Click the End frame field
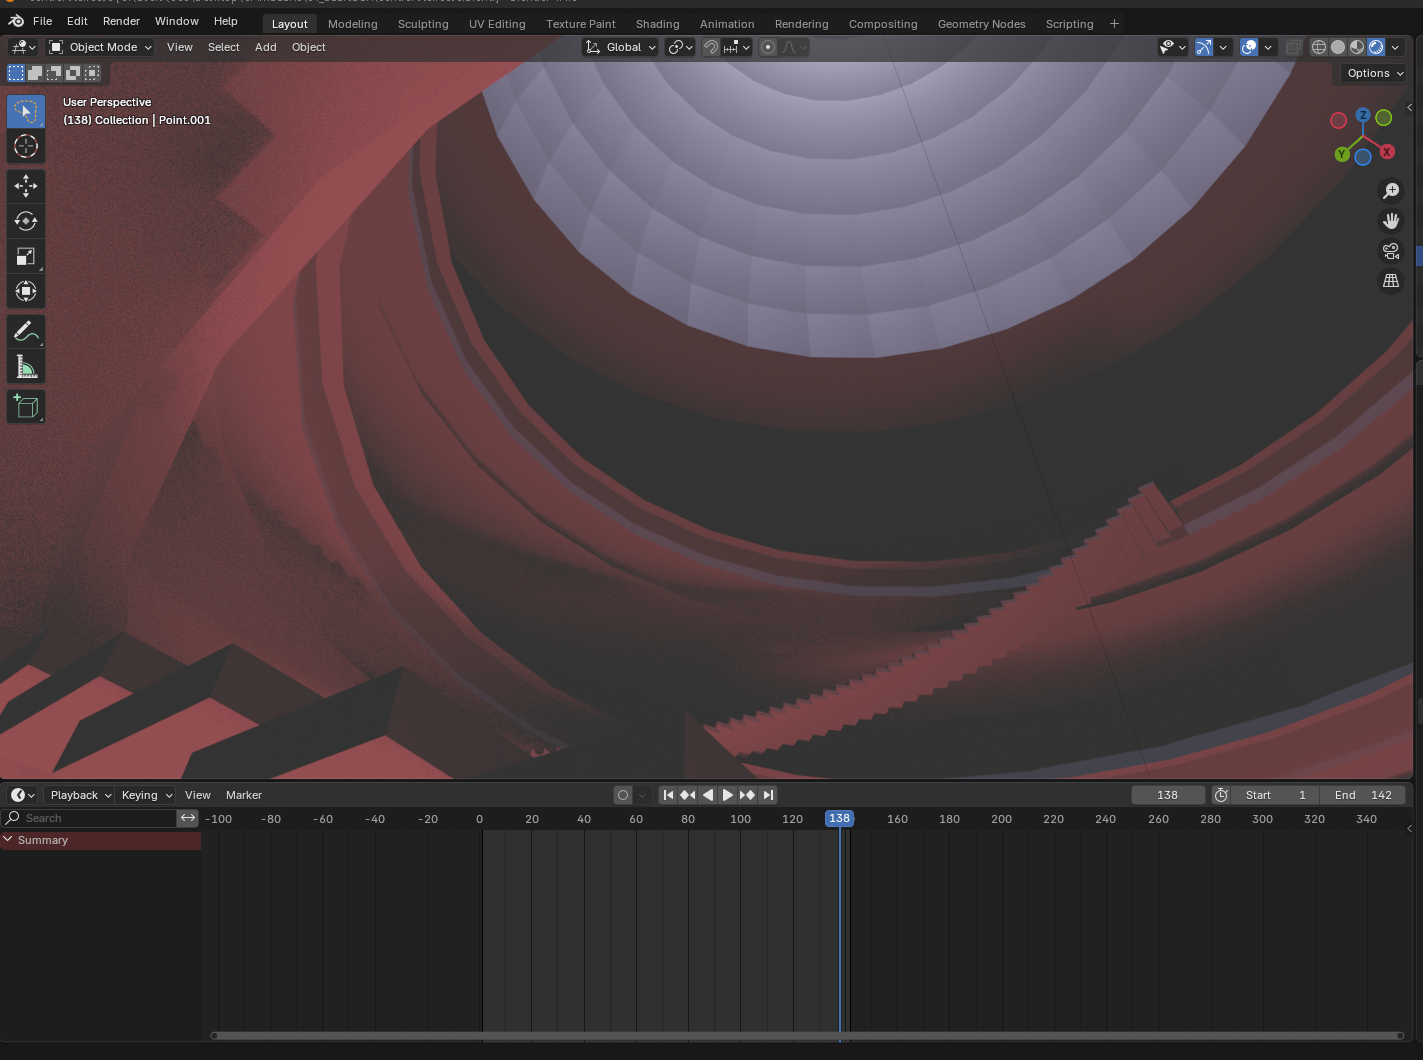Viewport: 1423px width, 1060px height. coord(1363,795)
